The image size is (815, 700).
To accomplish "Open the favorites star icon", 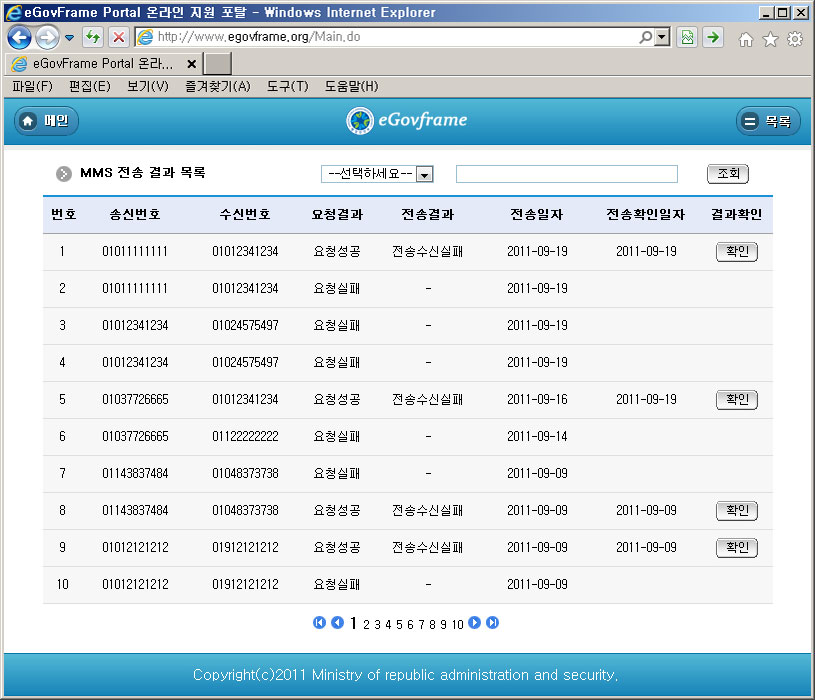I will pyautogui.click(x=770, y=39).
